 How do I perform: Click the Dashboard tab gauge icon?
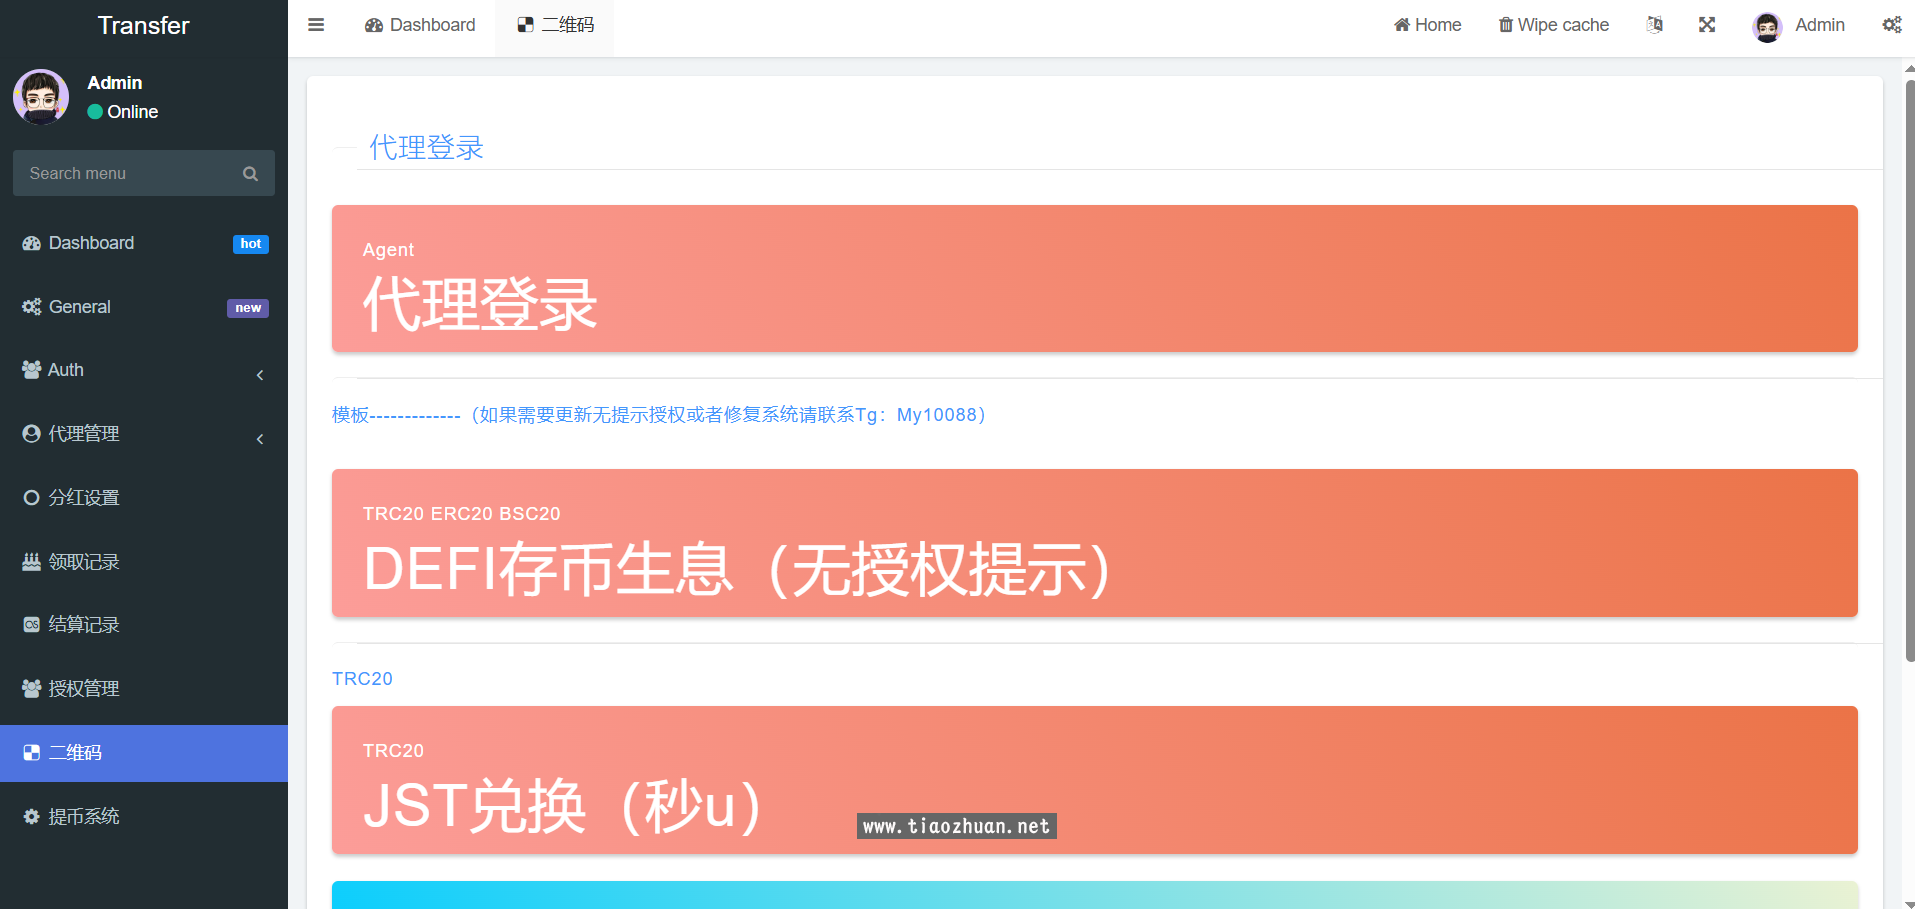click(x=374, y=25)
